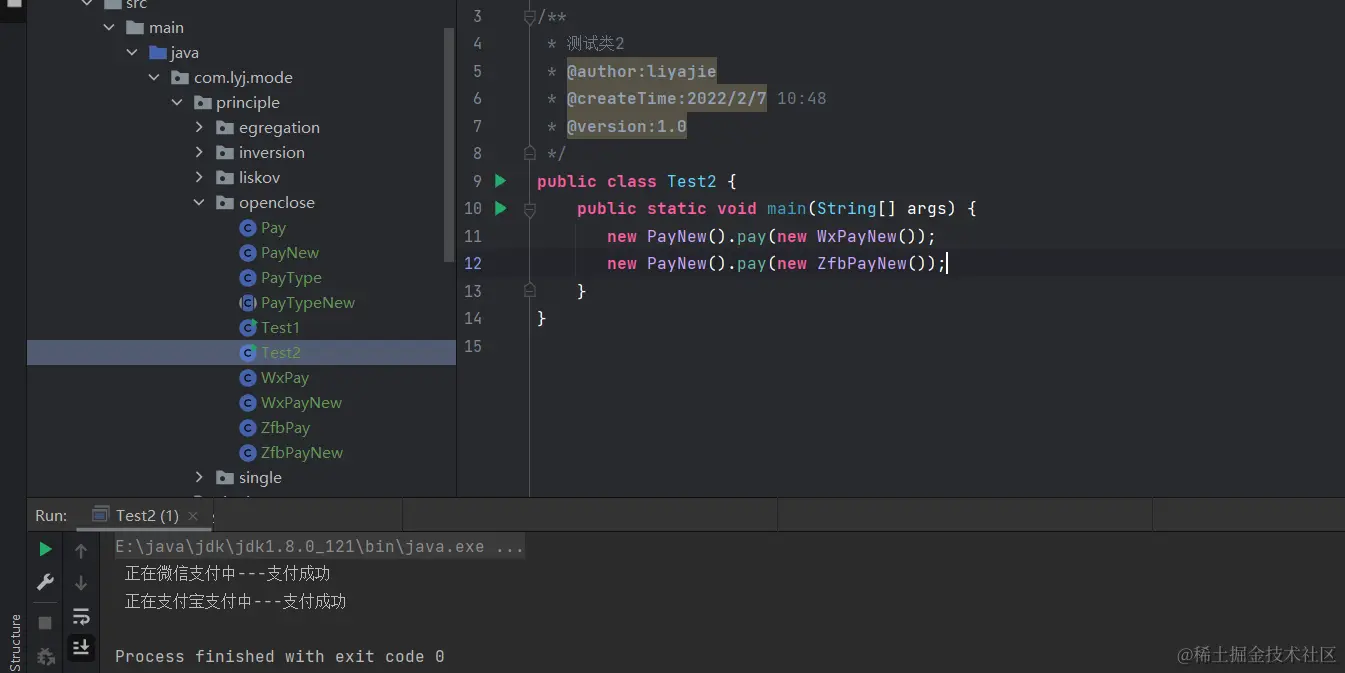The width and height of the screenshot is (1345, 673).
Task: Click the @version:1.0 comment tag
Action: [x=627, y=126]
